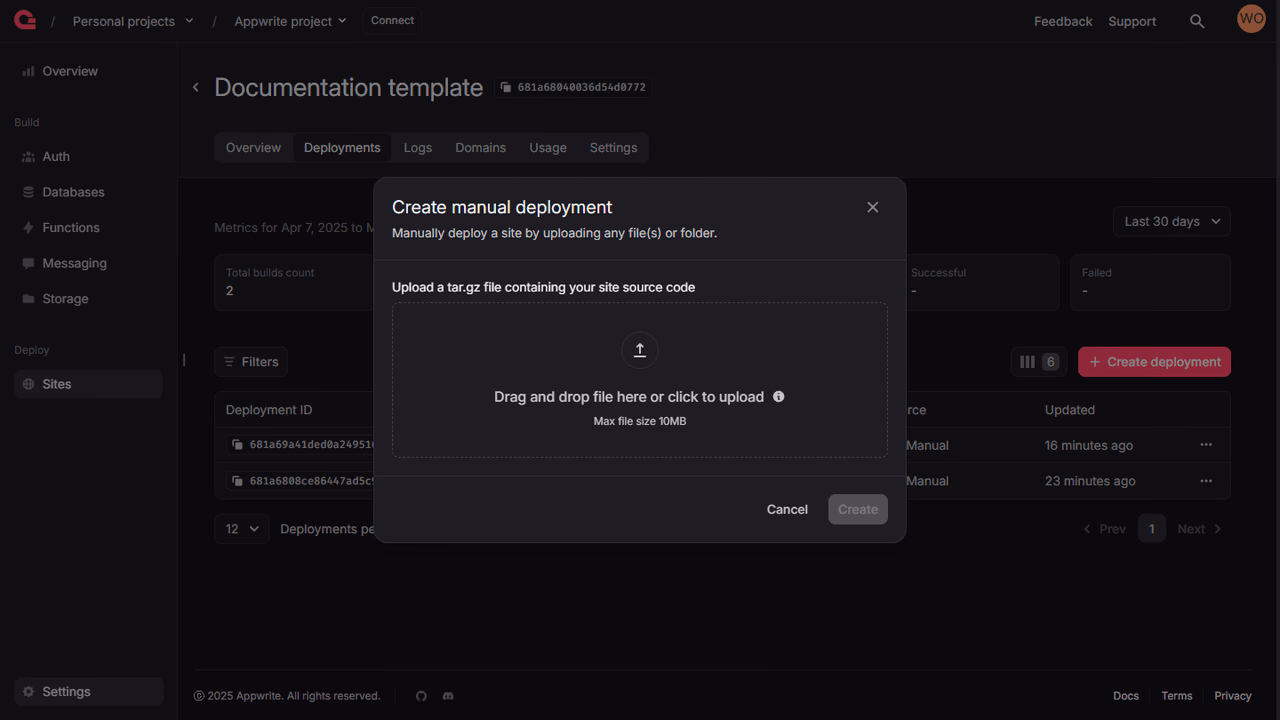Viewport: 1280px width, 720px height.
Task: Open Overview in the sidebar
Action: click(88, 72)
